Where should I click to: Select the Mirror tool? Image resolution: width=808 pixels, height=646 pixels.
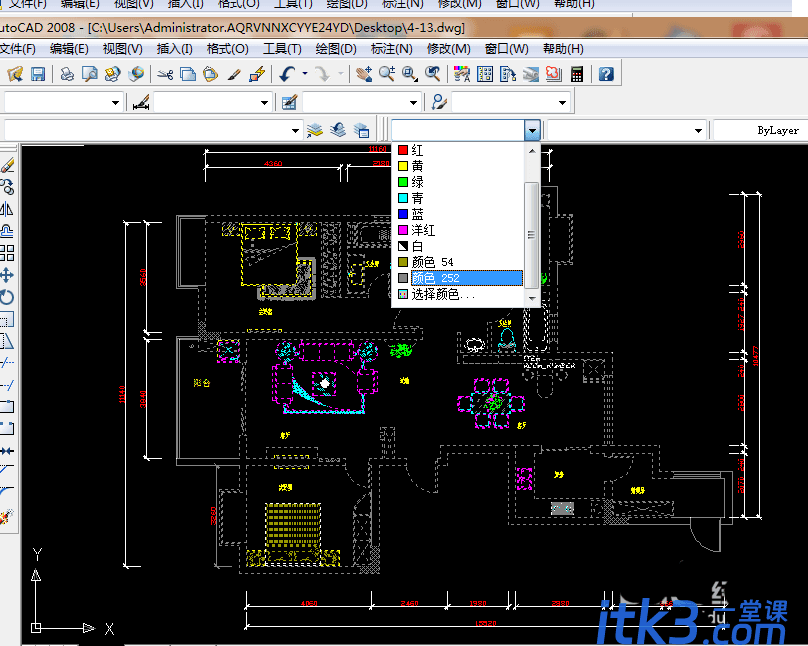click(x=7, y=209)
